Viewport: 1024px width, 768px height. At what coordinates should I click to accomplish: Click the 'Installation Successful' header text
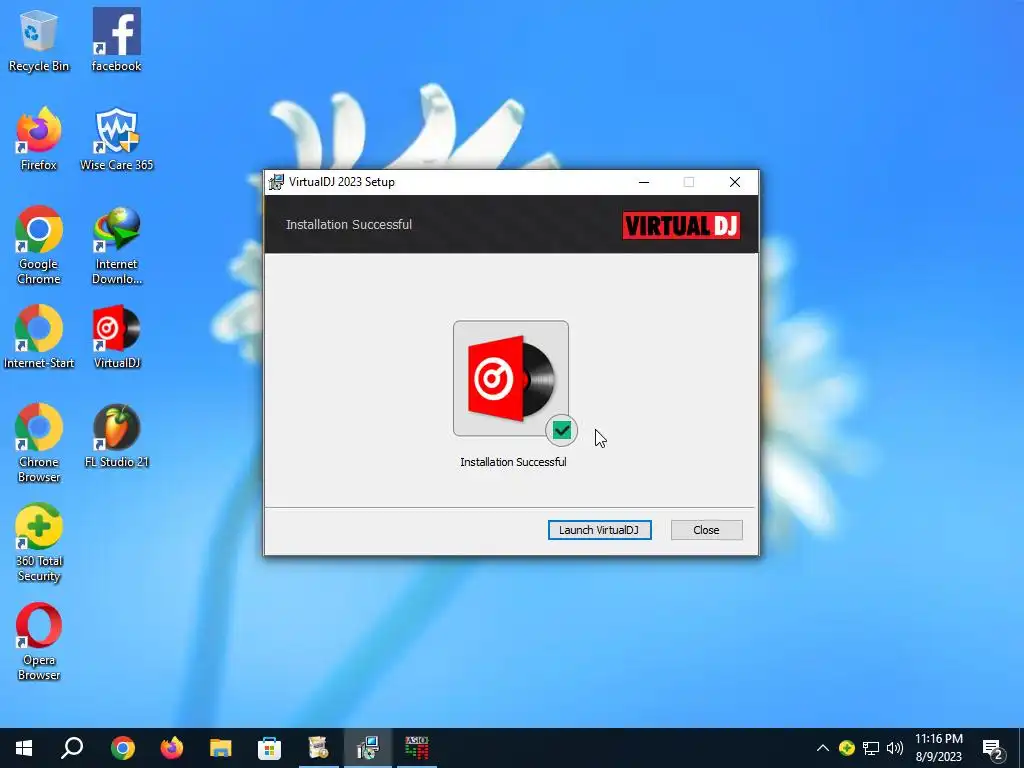[x=349, y=225]
